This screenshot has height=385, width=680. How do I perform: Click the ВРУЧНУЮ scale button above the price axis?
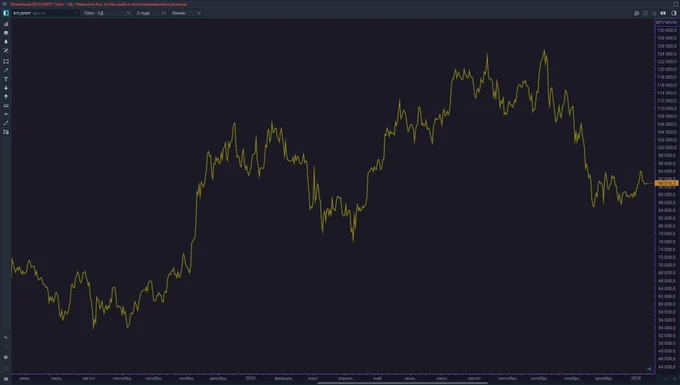[667, 22]
